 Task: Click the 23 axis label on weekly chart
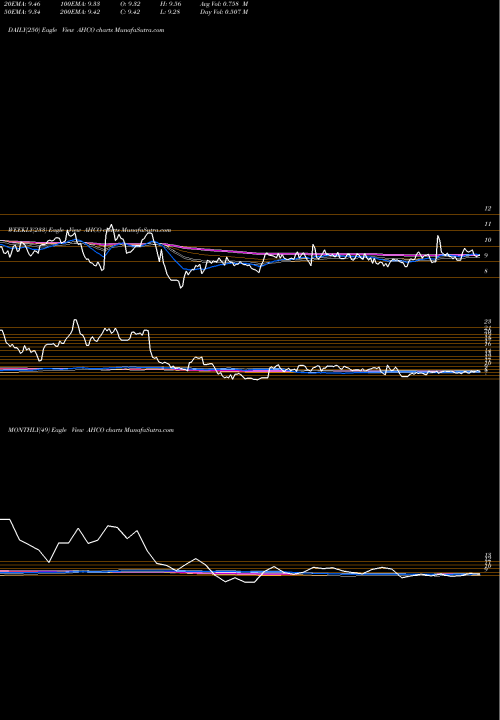[x=488, y=321]
